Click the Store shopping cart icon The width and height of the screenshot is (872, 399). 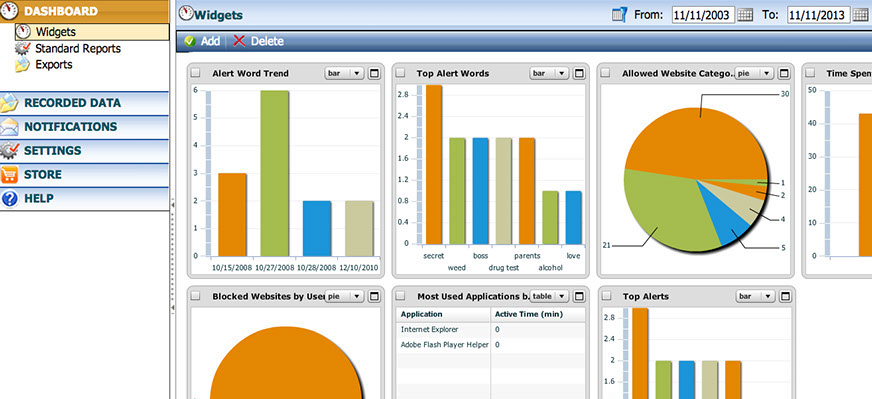pos(9,175)
